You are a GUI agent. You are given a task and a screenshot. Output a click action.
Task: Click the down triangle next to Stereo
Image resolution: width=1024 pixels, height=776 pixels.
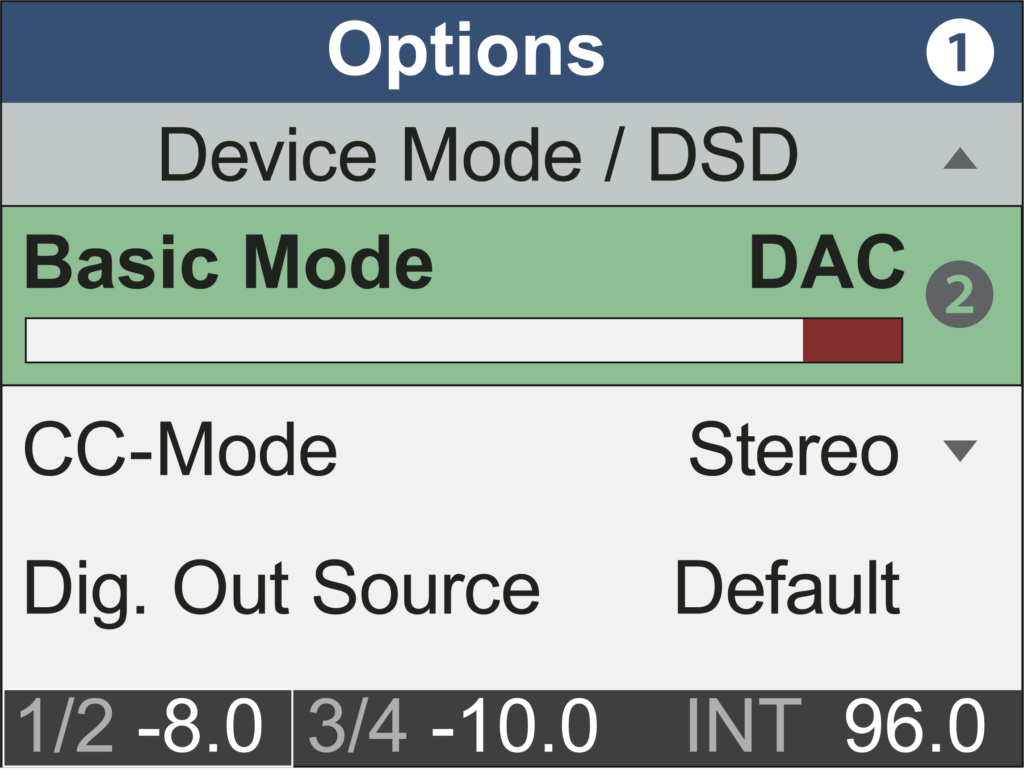tap(962, 452)
